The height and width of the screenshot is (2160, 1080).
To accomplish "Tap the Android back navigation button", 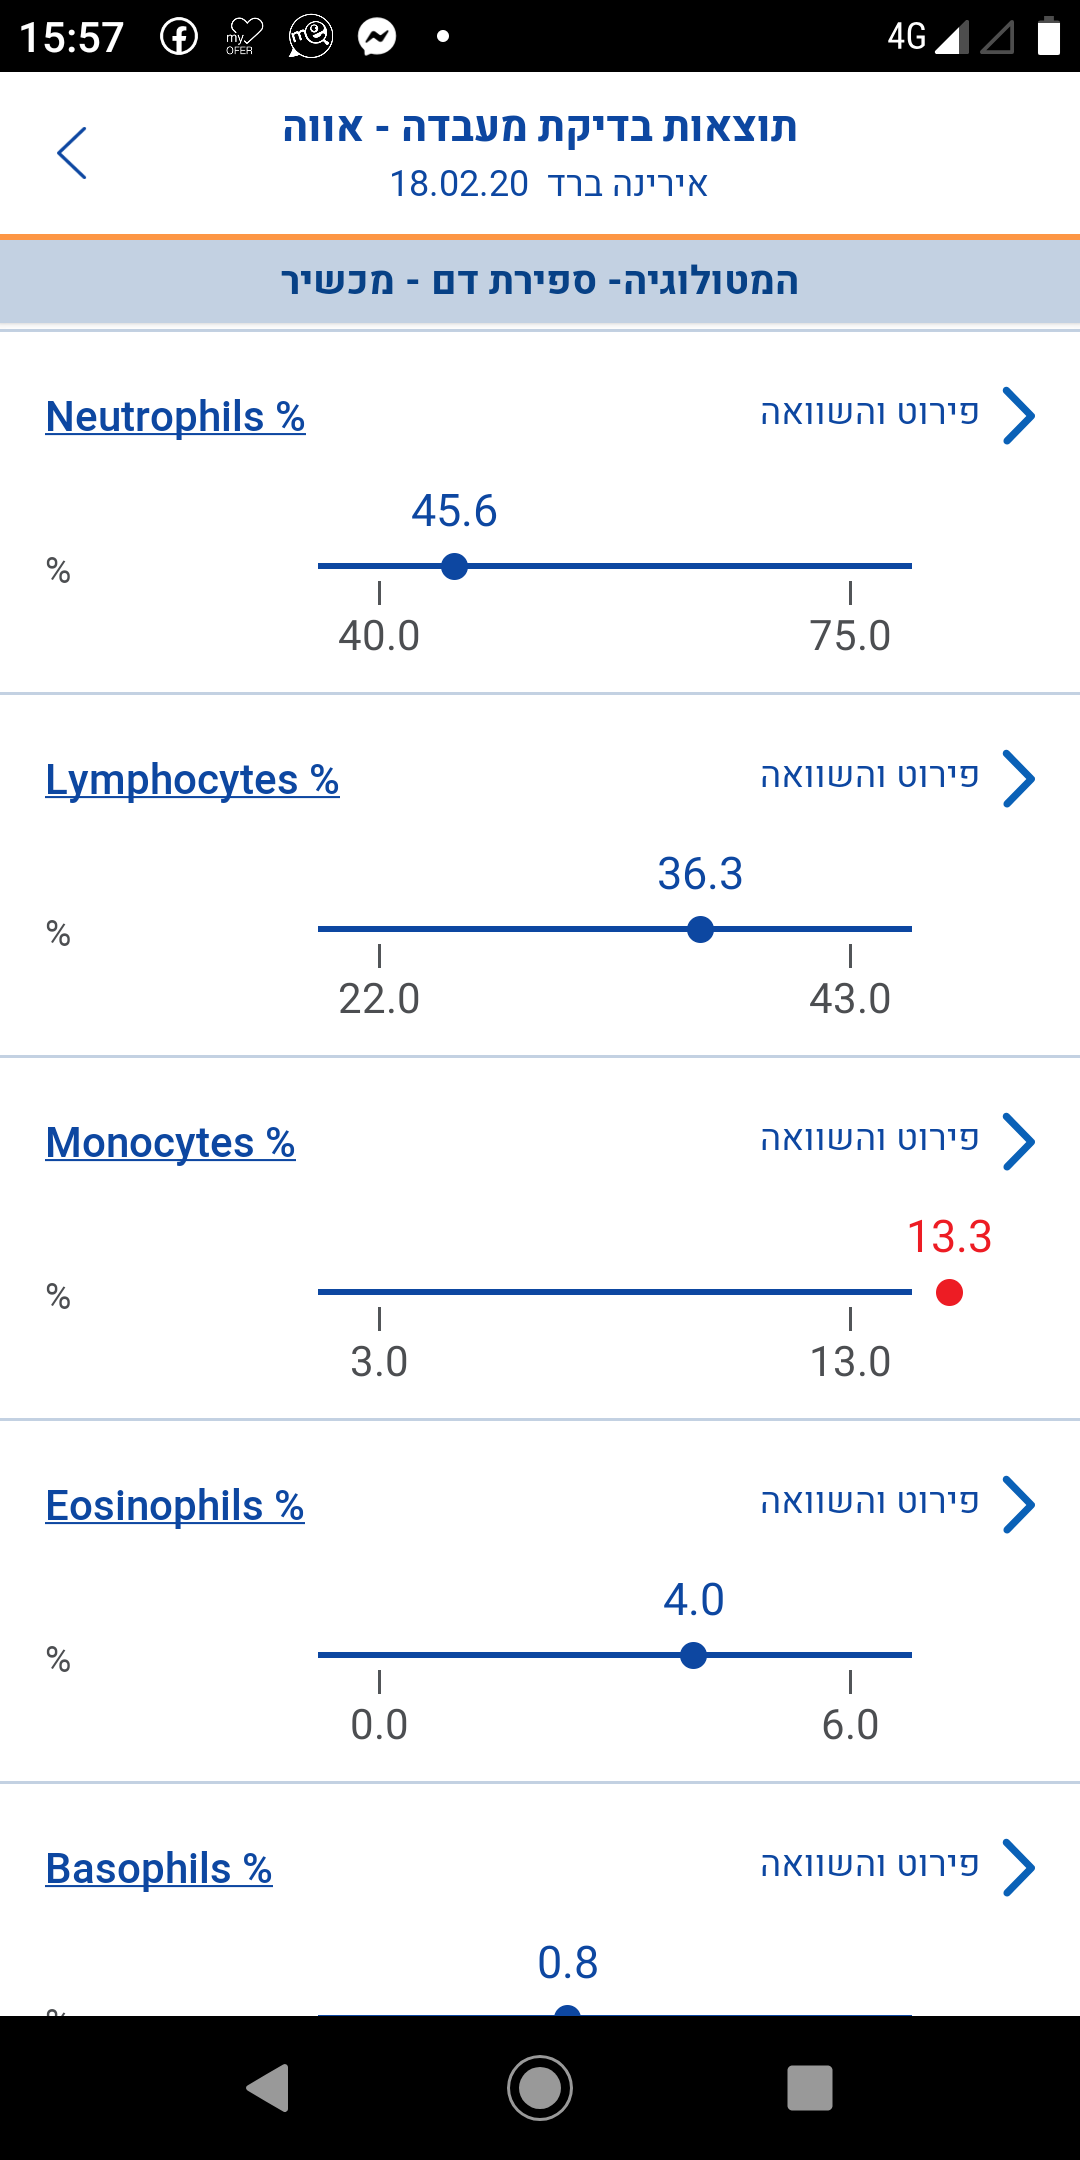I will tap(268, 2088).
